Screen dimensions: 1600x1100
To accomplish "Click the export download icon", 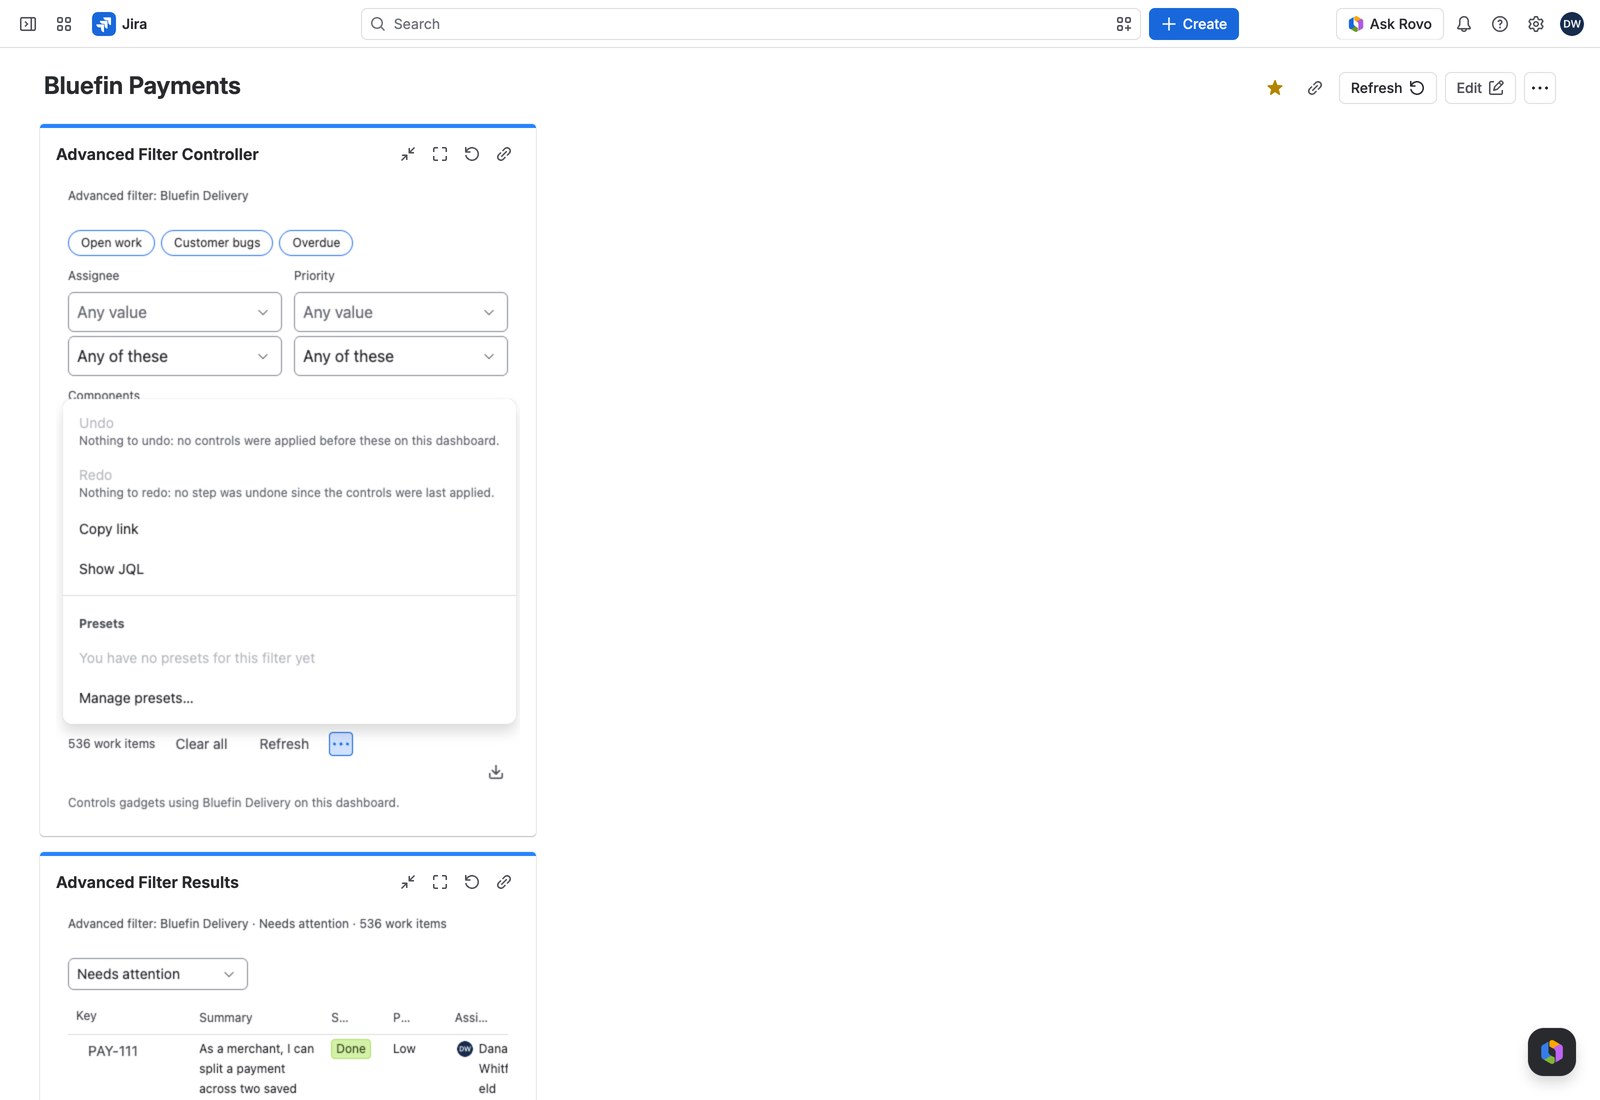I will coord(496,772).
